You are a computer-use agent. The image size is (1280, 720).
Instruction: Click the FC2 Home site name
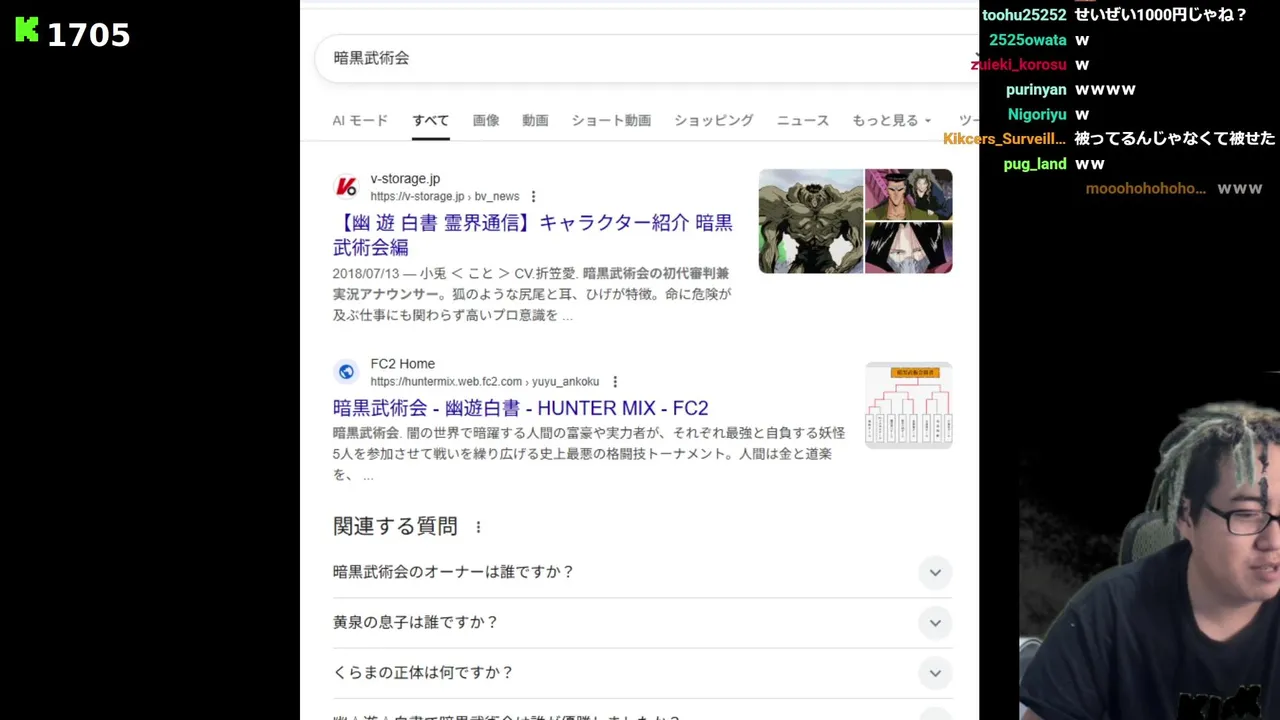[x=403, y=364]
